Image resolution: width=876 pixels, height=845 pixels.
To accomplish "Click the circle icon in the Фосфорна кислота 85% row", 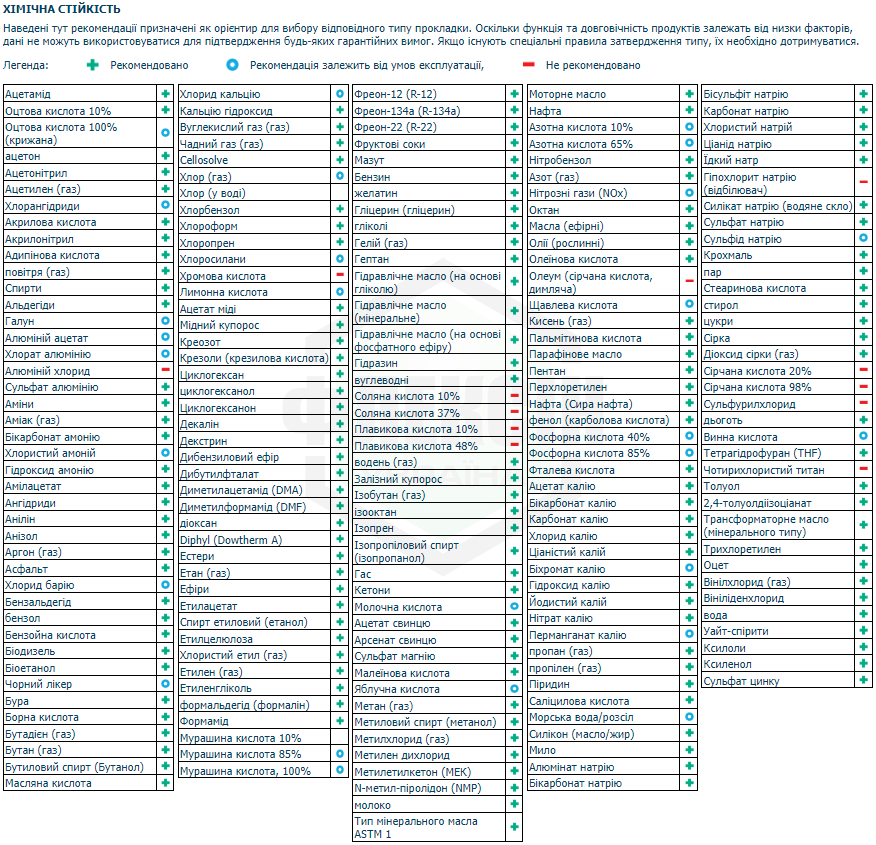I will point(689,452).
